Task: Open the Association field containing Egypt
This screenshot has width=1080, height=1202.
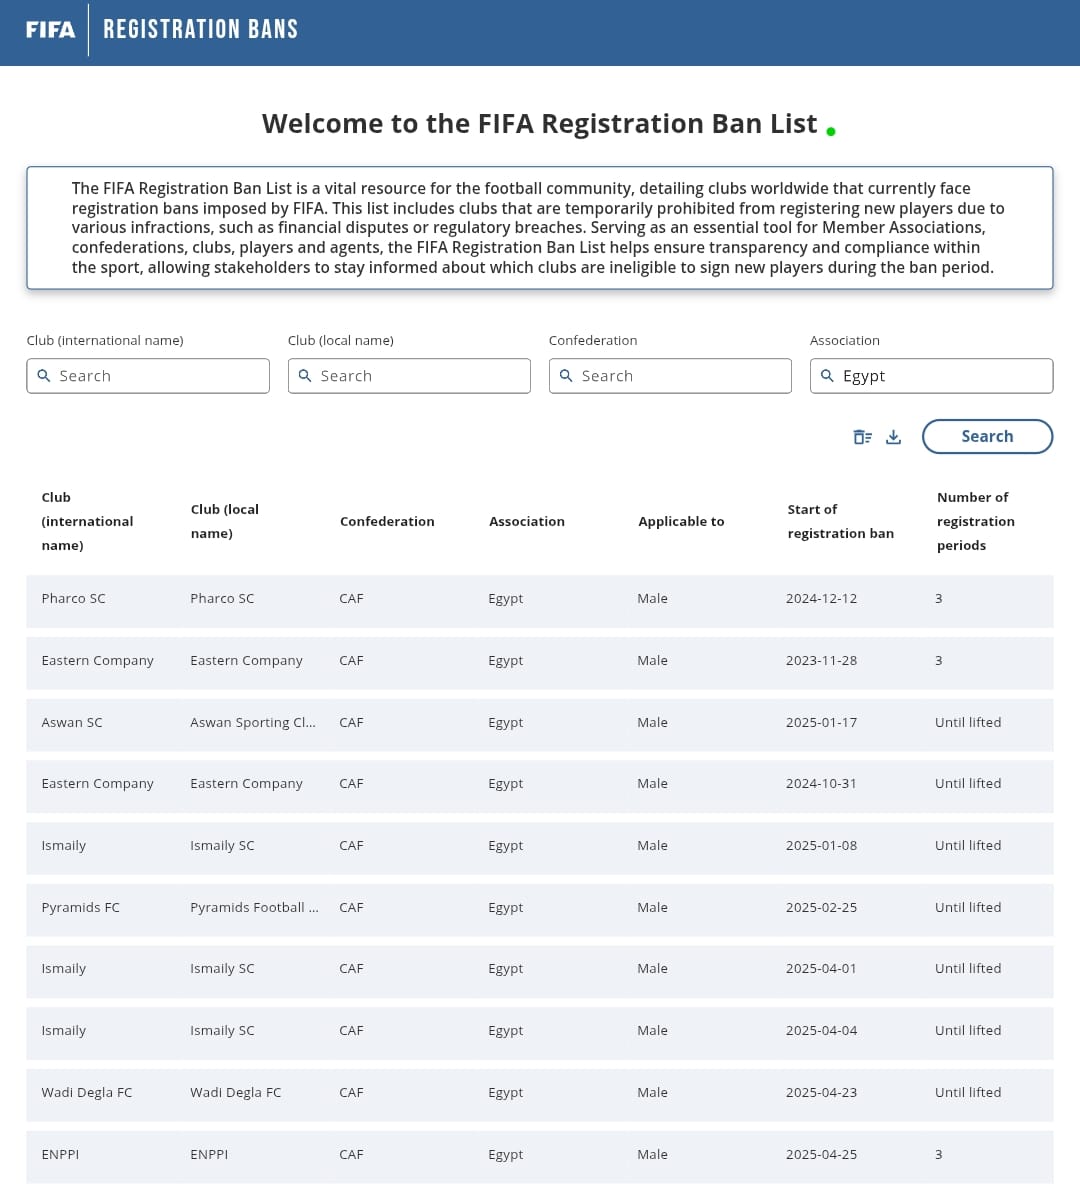Action: click(940, 376)
